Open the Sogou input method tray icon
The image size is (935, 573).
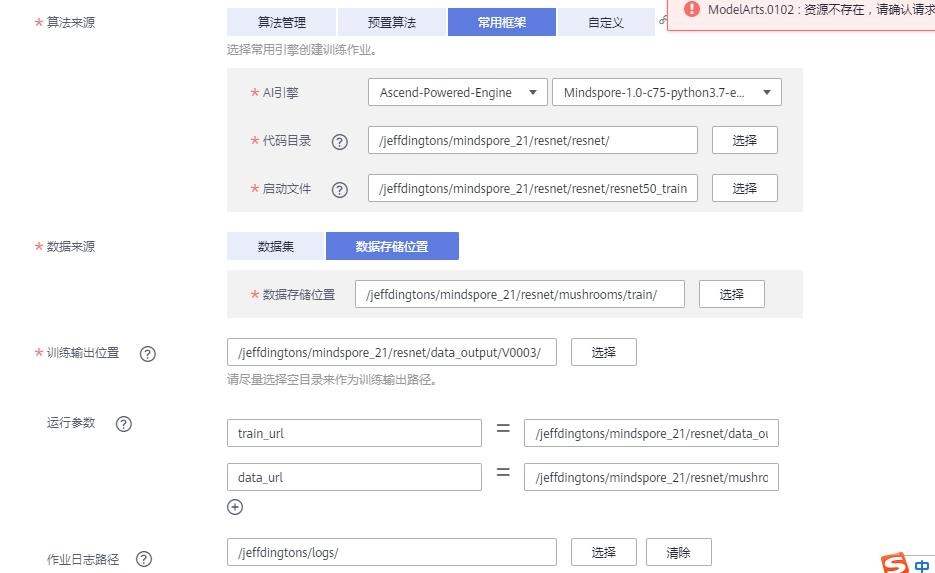(894, 563)
